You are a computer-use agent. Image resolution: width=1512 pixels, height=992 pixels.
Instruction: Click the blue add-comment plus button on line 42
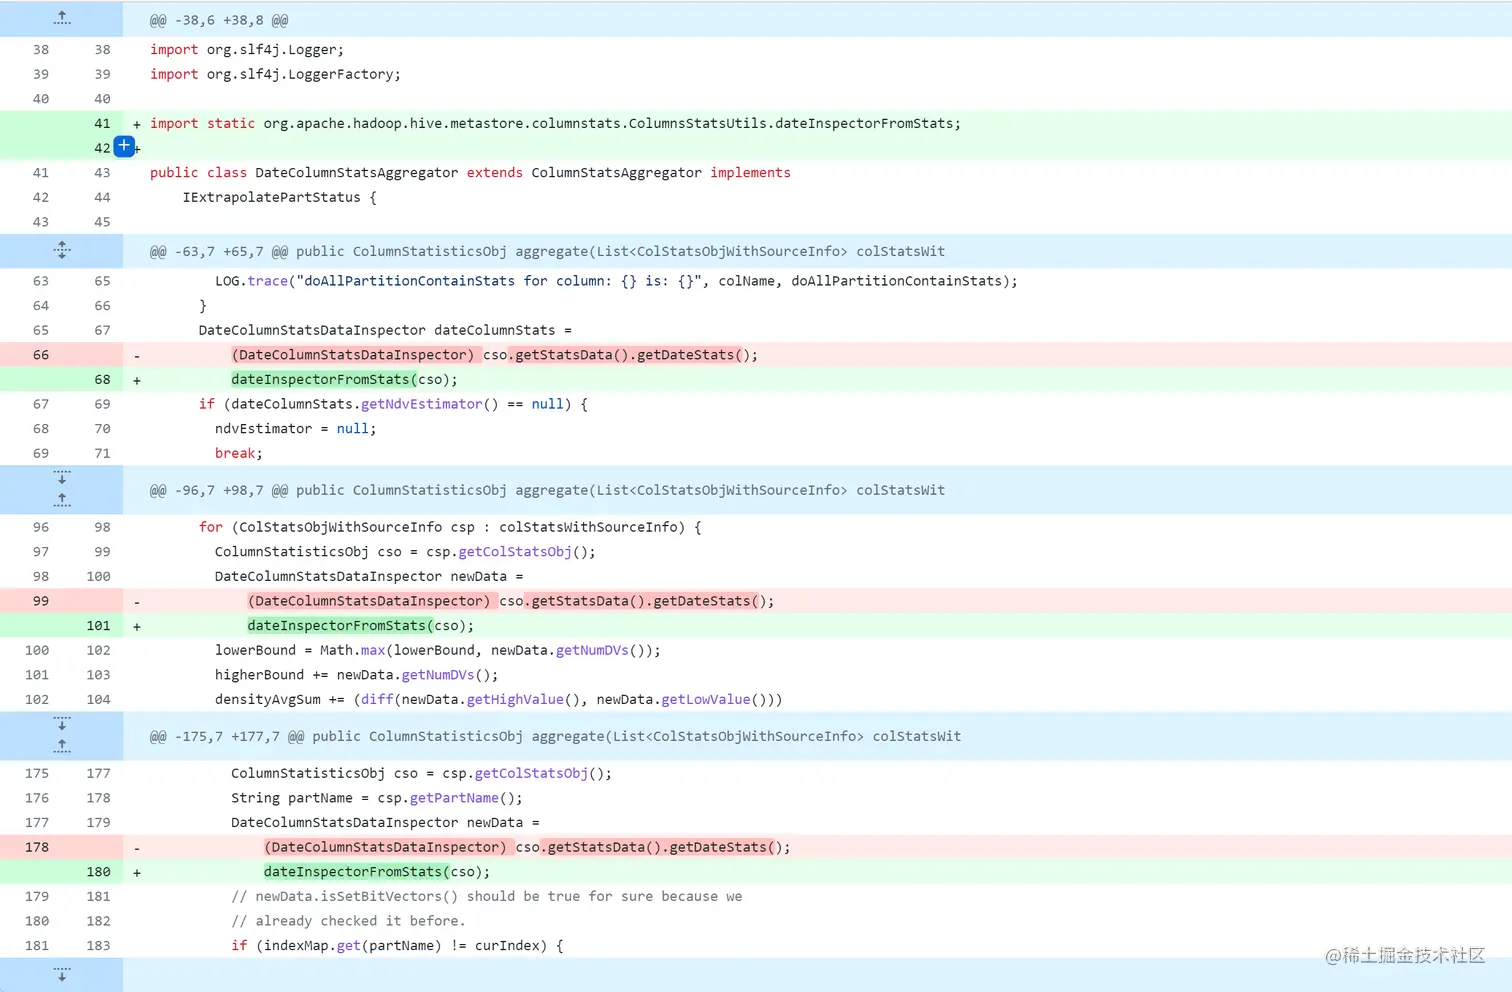124,146
